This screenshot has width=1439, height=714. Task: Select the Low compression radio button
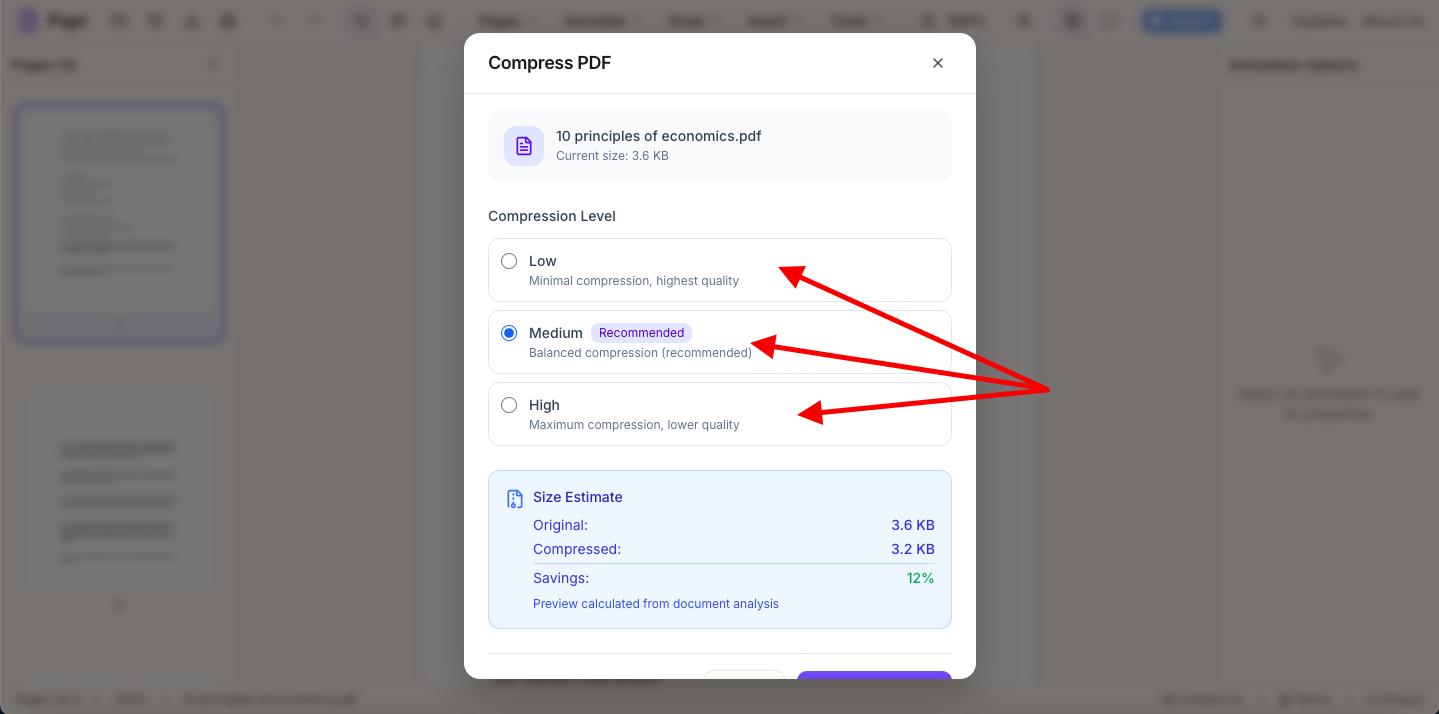pos(509,261)
